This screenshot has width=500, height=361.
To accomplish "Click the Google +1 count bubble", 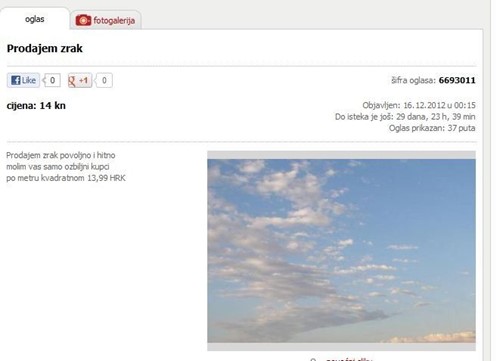I will pos(104,80).
